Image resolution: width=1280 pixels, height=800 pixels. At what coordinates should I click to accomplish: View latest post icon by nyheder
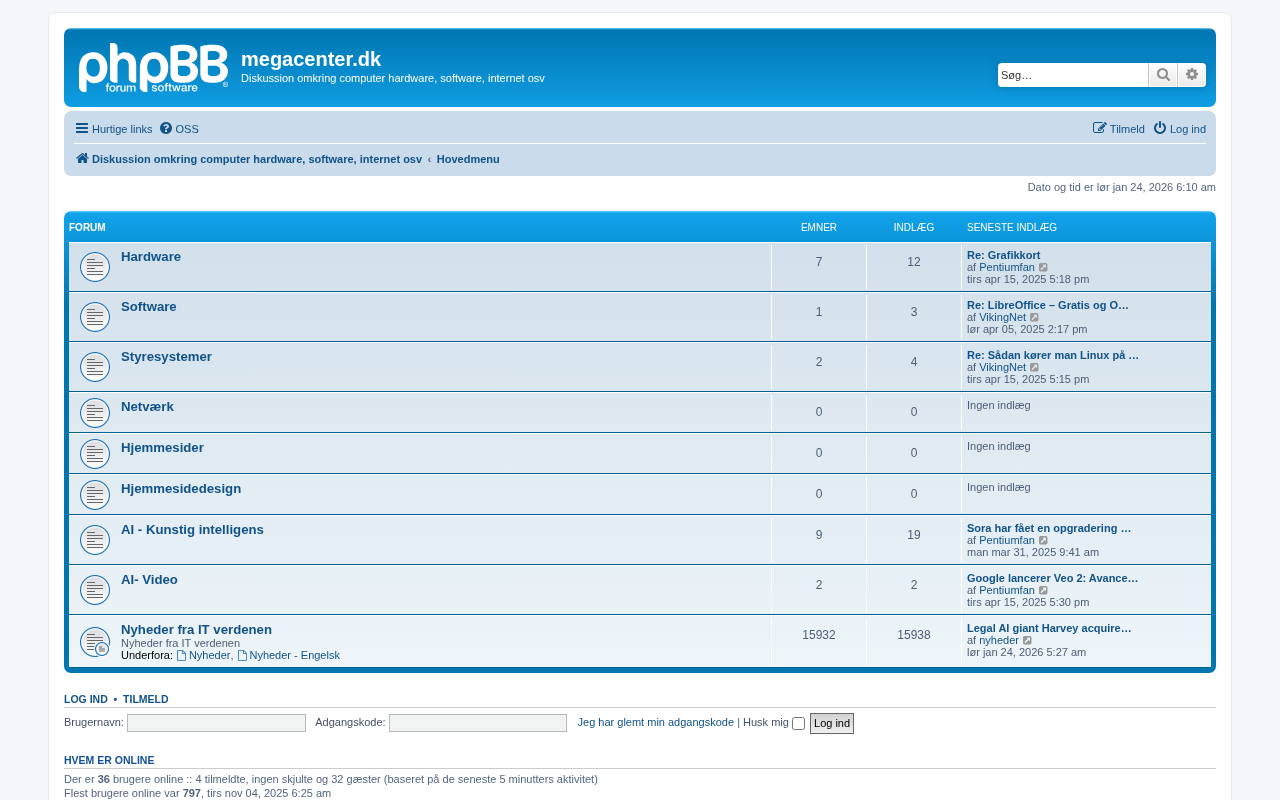click(1028, 640)
